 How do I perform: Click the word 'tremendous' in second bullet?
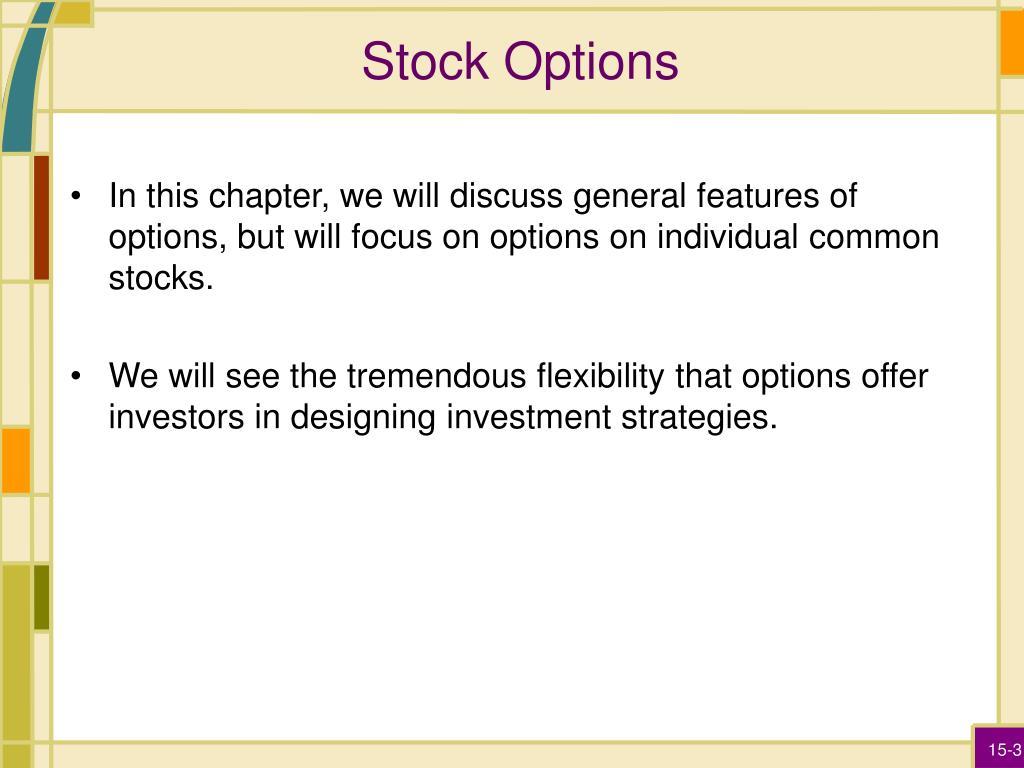(x=436, y=376)
